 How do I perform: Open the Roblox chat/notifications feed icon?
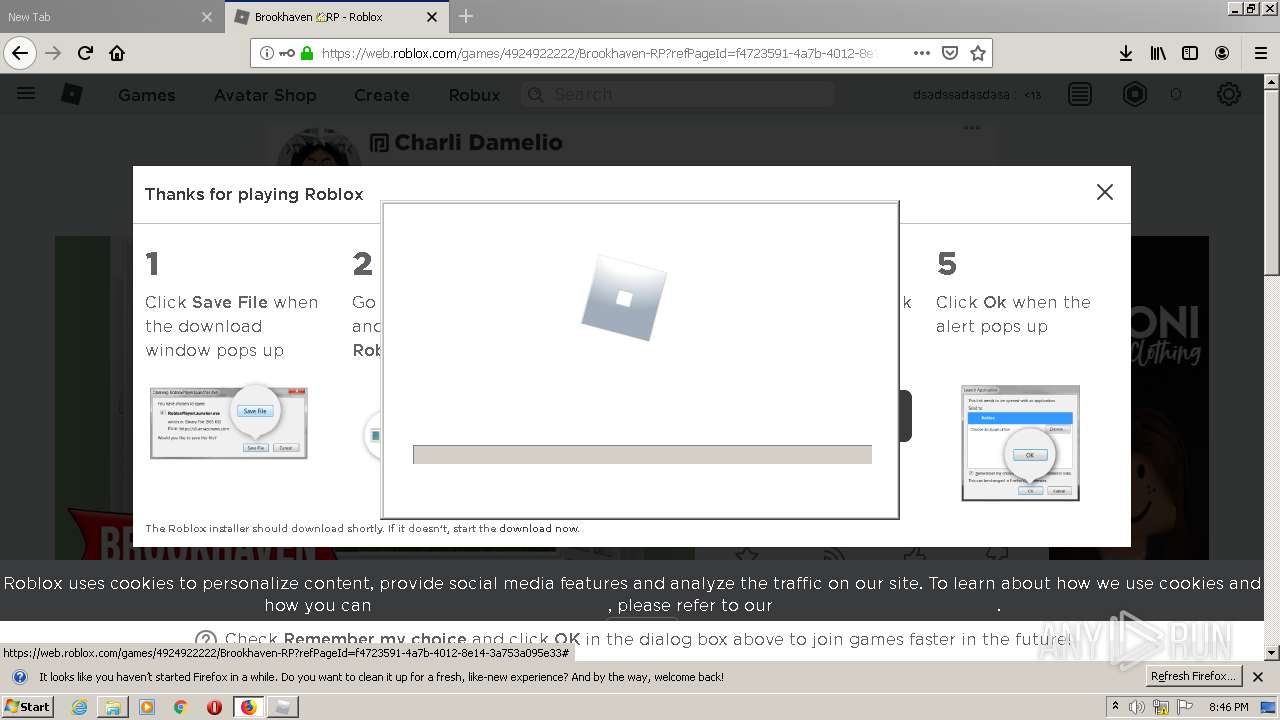point(1080,94)
